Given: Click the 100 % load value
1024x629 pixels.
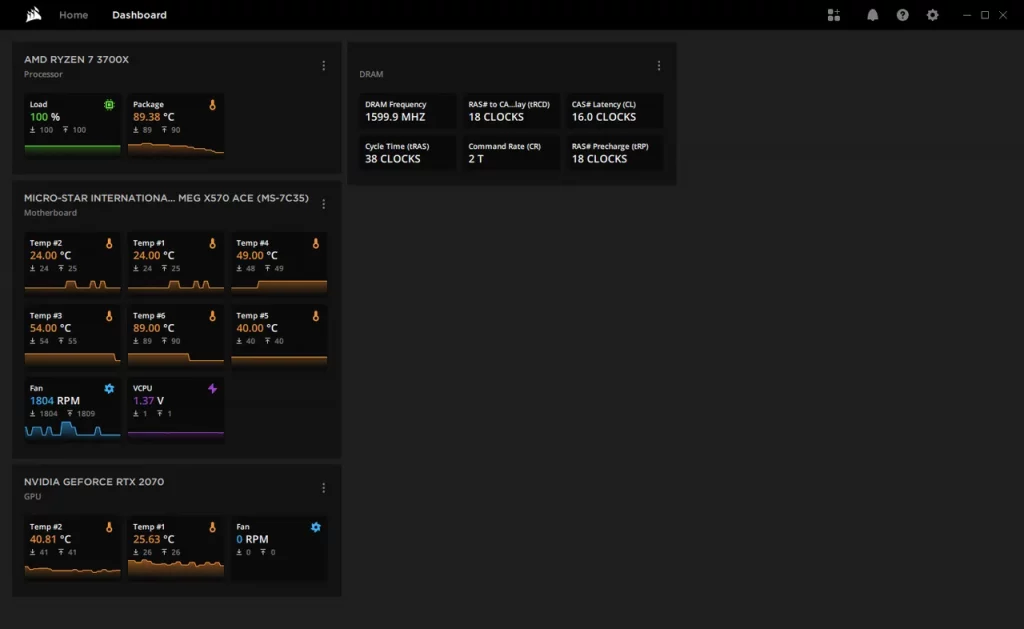Looking at the screenshot, I should (45, 117).
